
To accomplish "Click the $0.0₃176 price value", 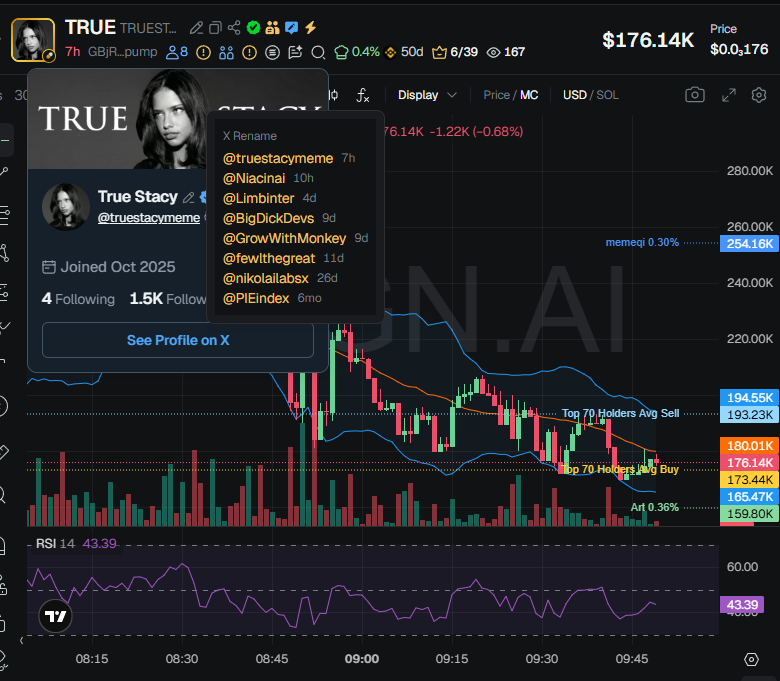I will 739,49.
